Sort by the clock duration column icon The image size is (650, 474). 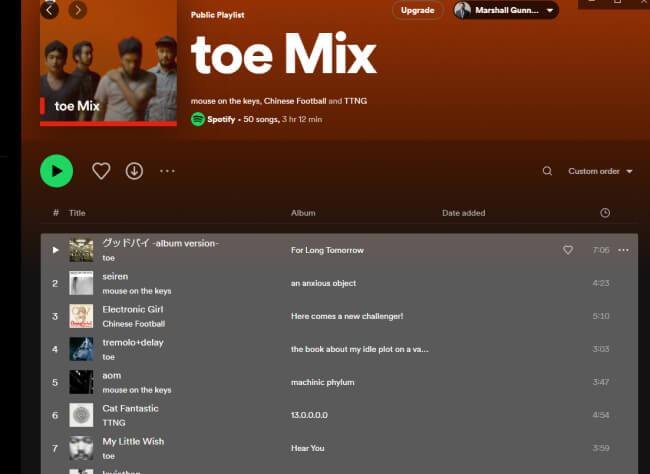(x=605, y=213)
